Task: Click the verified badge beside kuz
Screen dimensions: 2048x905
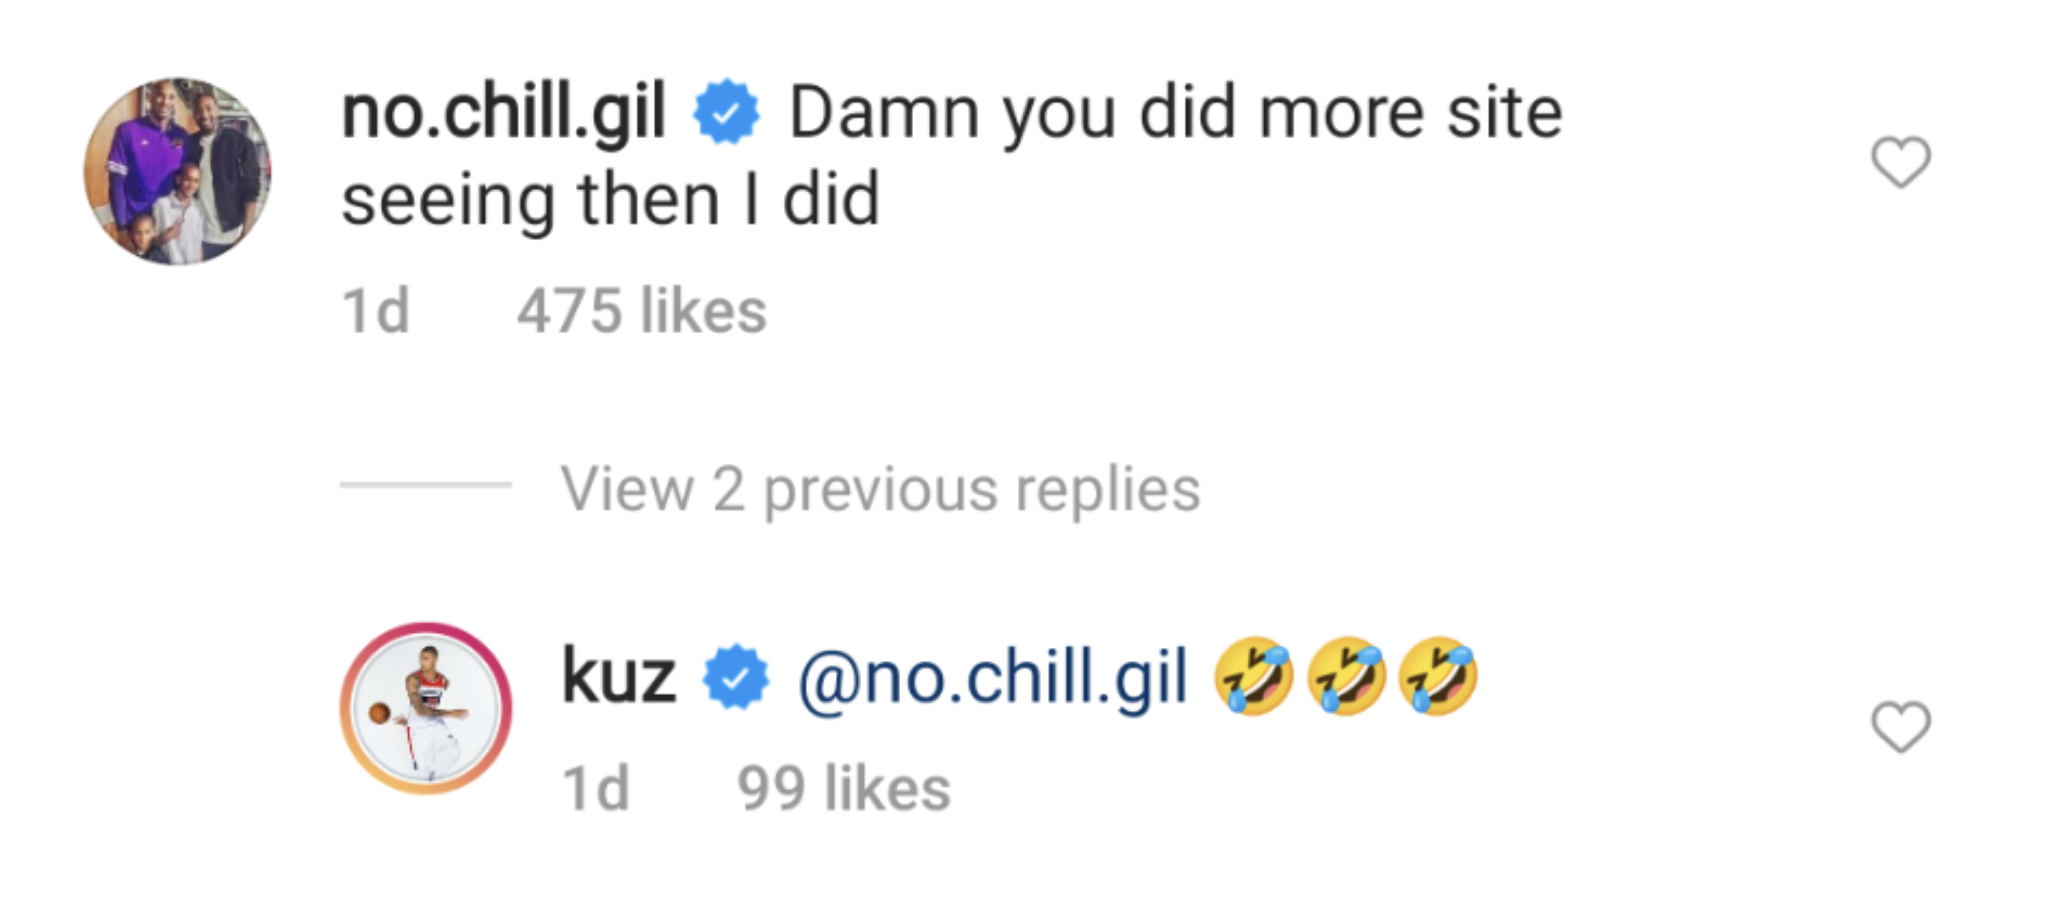Action: point(735,678)
